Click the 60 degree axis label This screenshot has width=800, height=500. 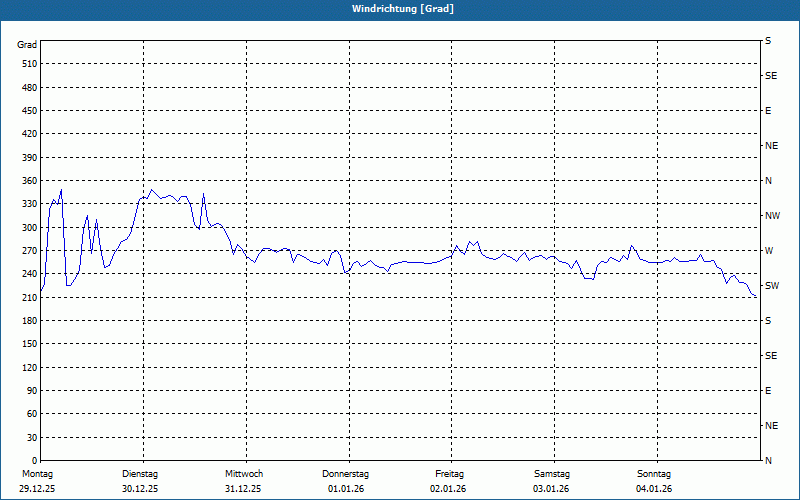pyautogui.click(x=32, y=414)
